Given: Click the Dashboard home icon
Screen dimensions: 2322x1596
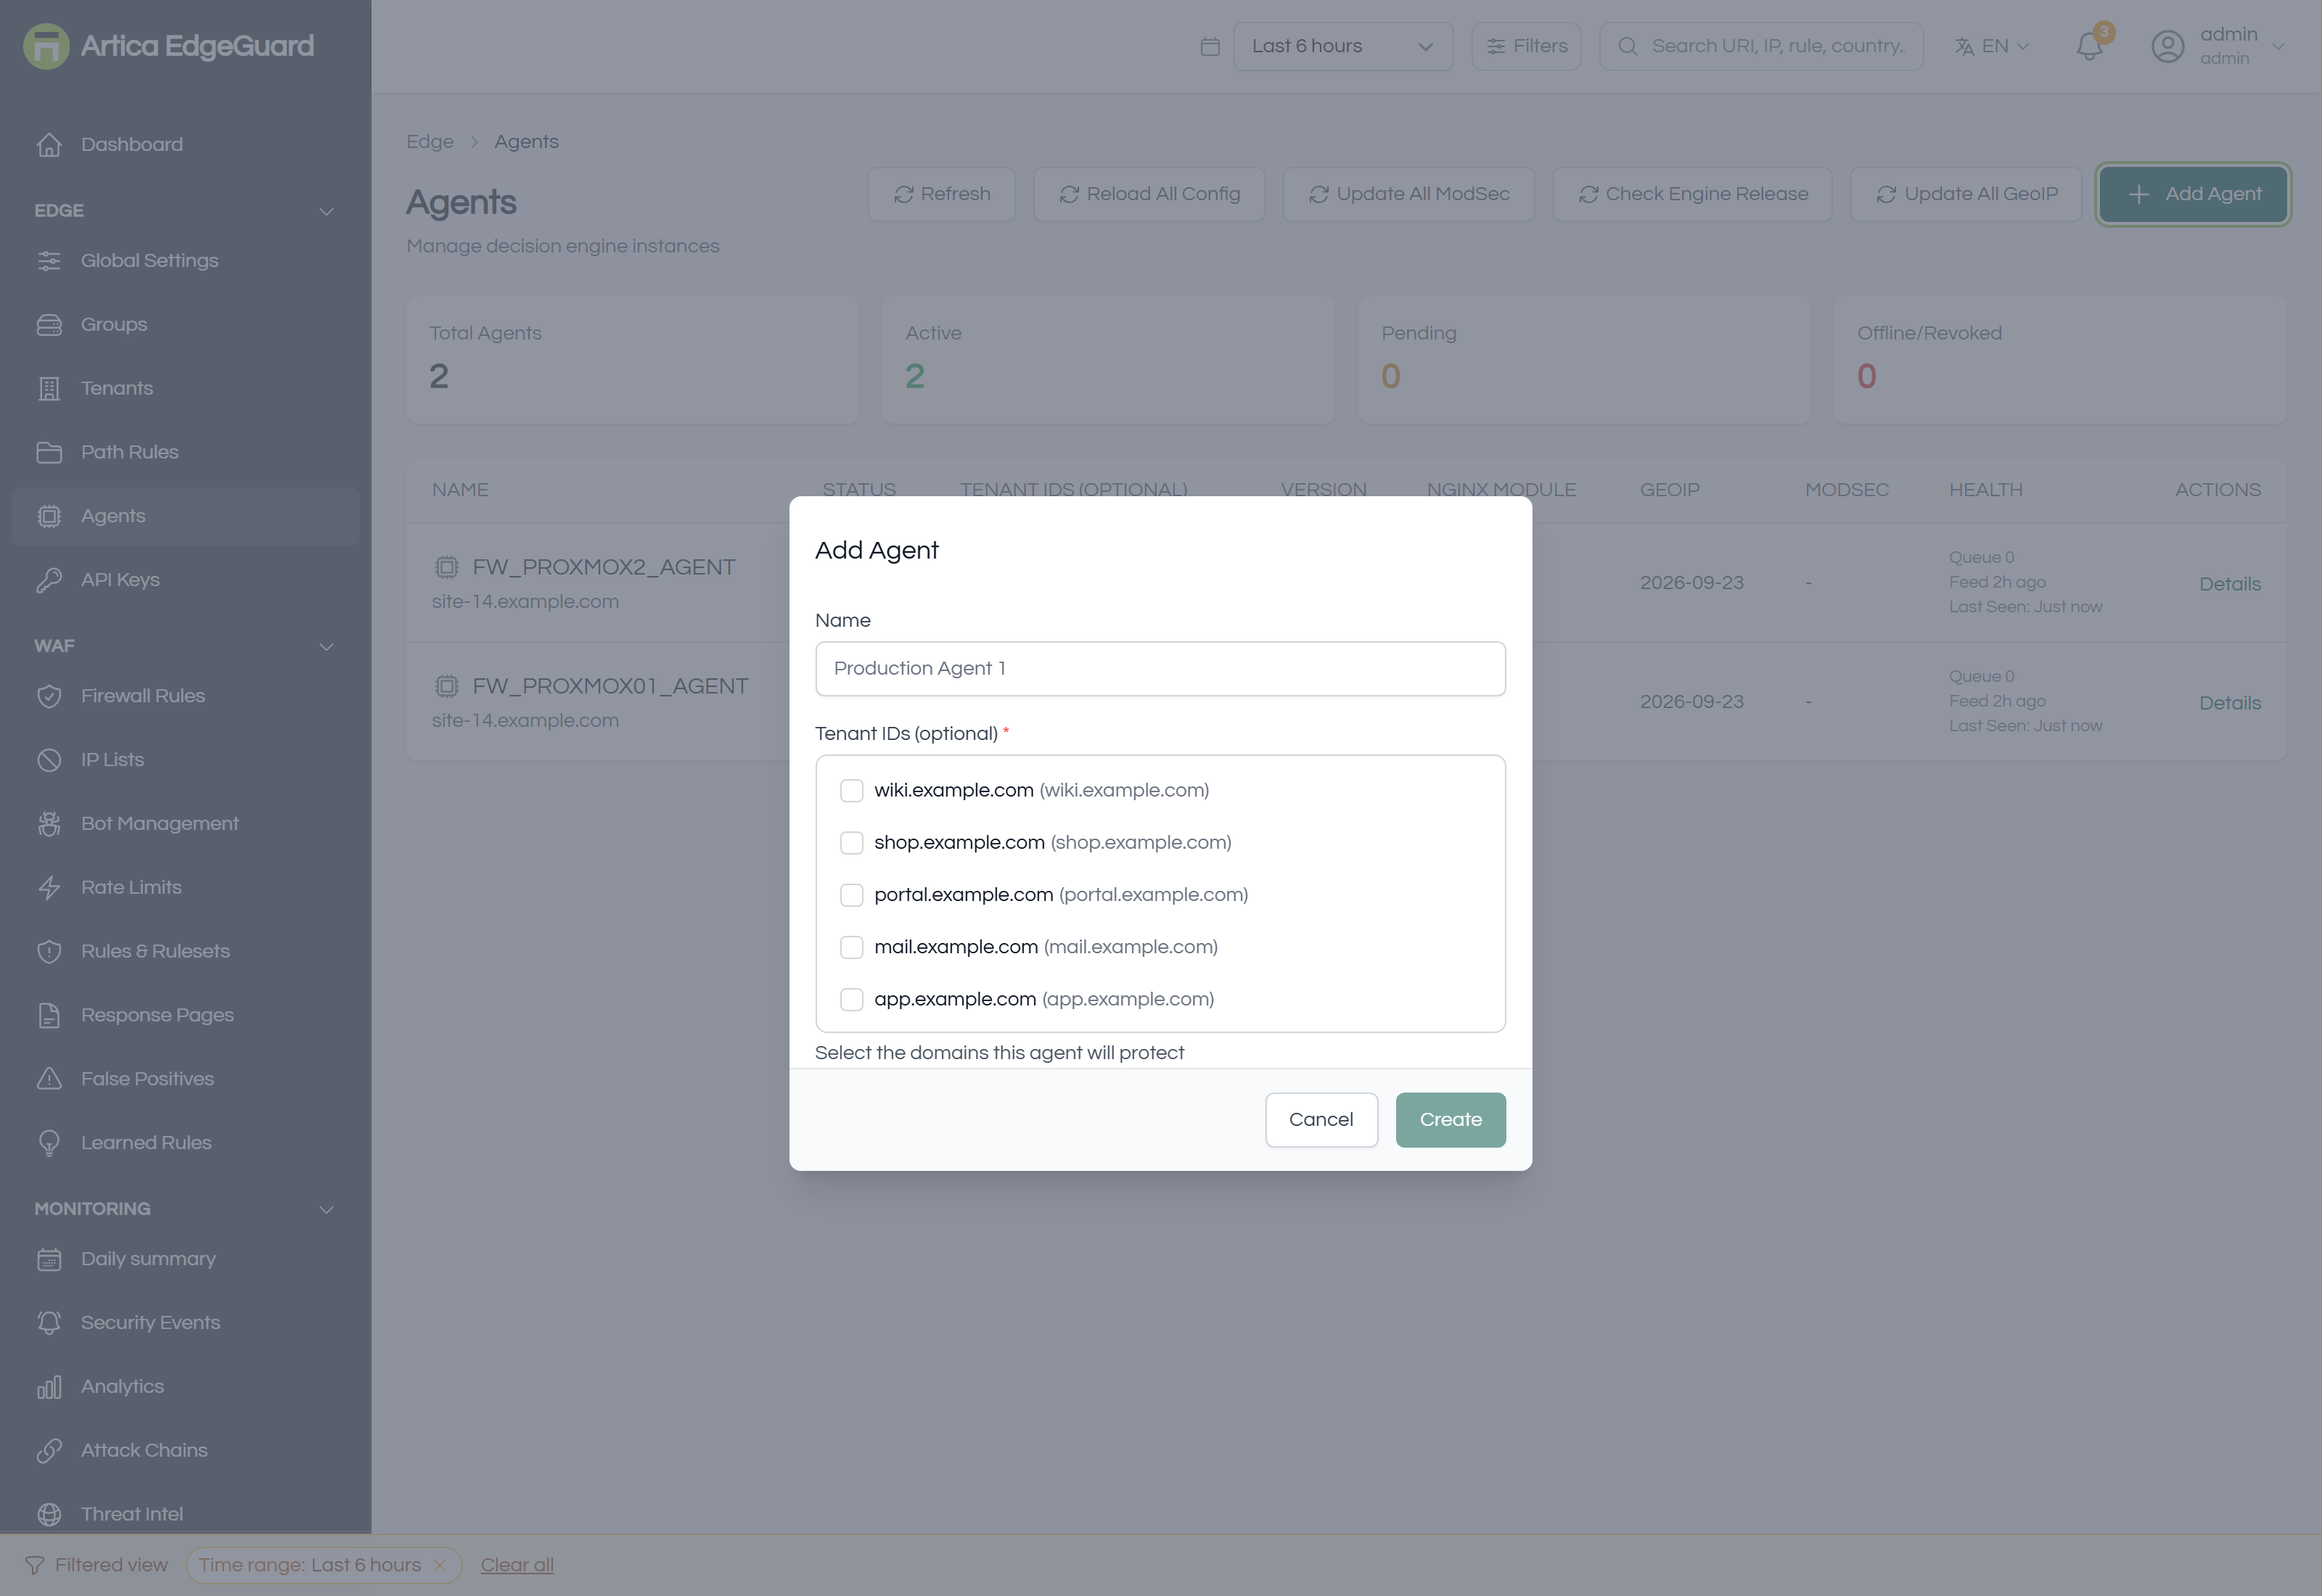Looking at the screenshot, I should tap(49, 145).
